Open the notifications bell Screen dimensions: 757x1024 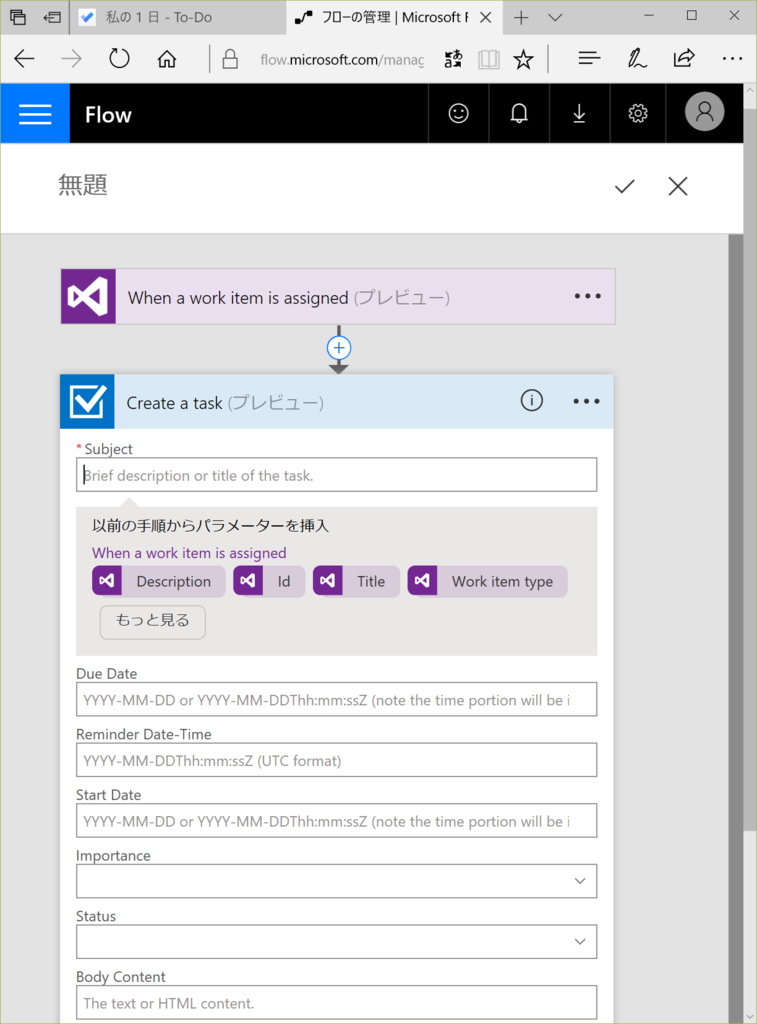tap(519, 114)
